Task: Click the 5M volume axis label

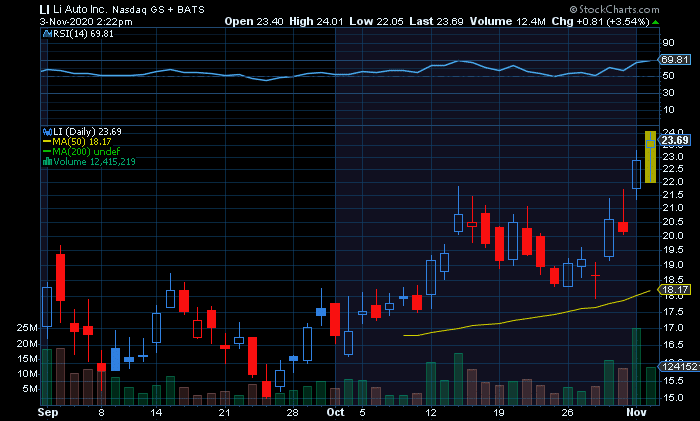Action: pos(30,389)
